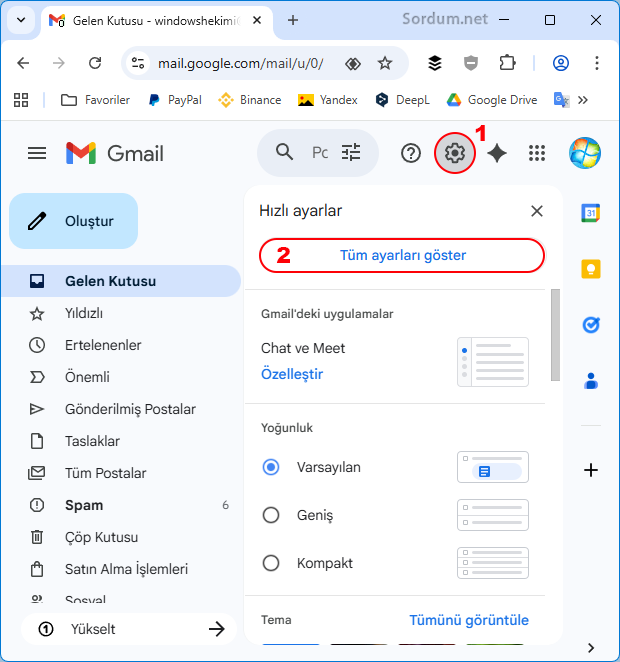Open the Binance bookmark
Screen dimensions: 620x662
tap(249, 100)
